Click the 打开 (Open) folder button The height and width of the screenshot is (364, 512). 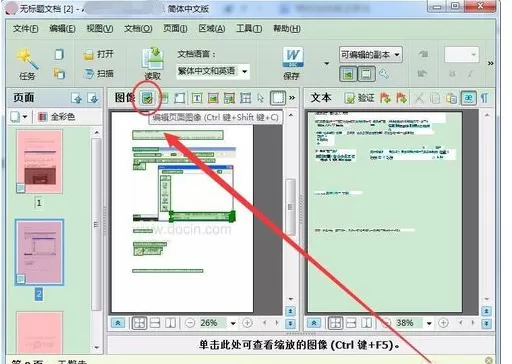[x=98, y=54]
